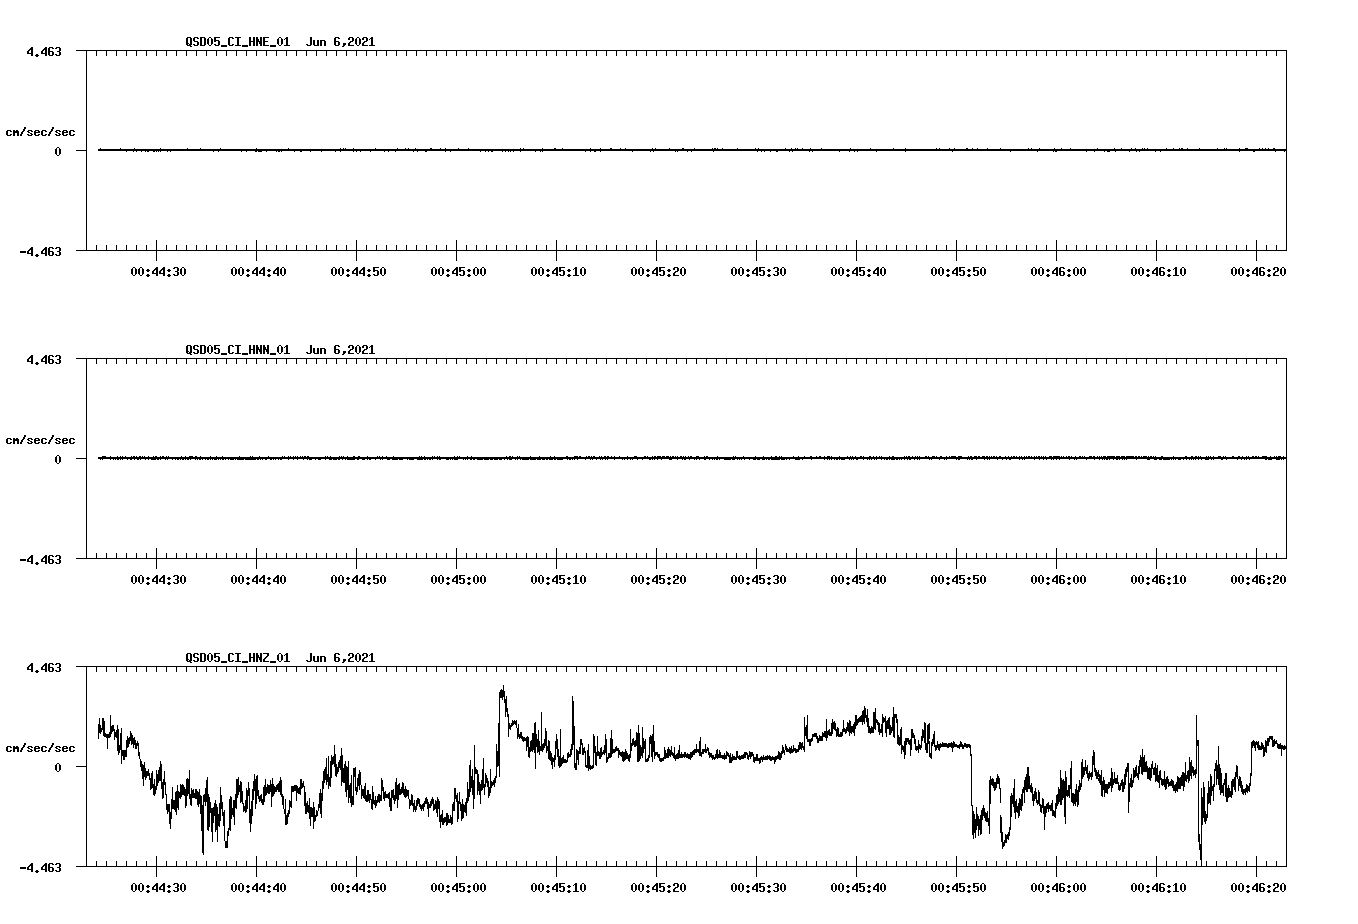Click the -4.463 lower limit on HNN plot
1358x924 pixels.
point(40,559)
